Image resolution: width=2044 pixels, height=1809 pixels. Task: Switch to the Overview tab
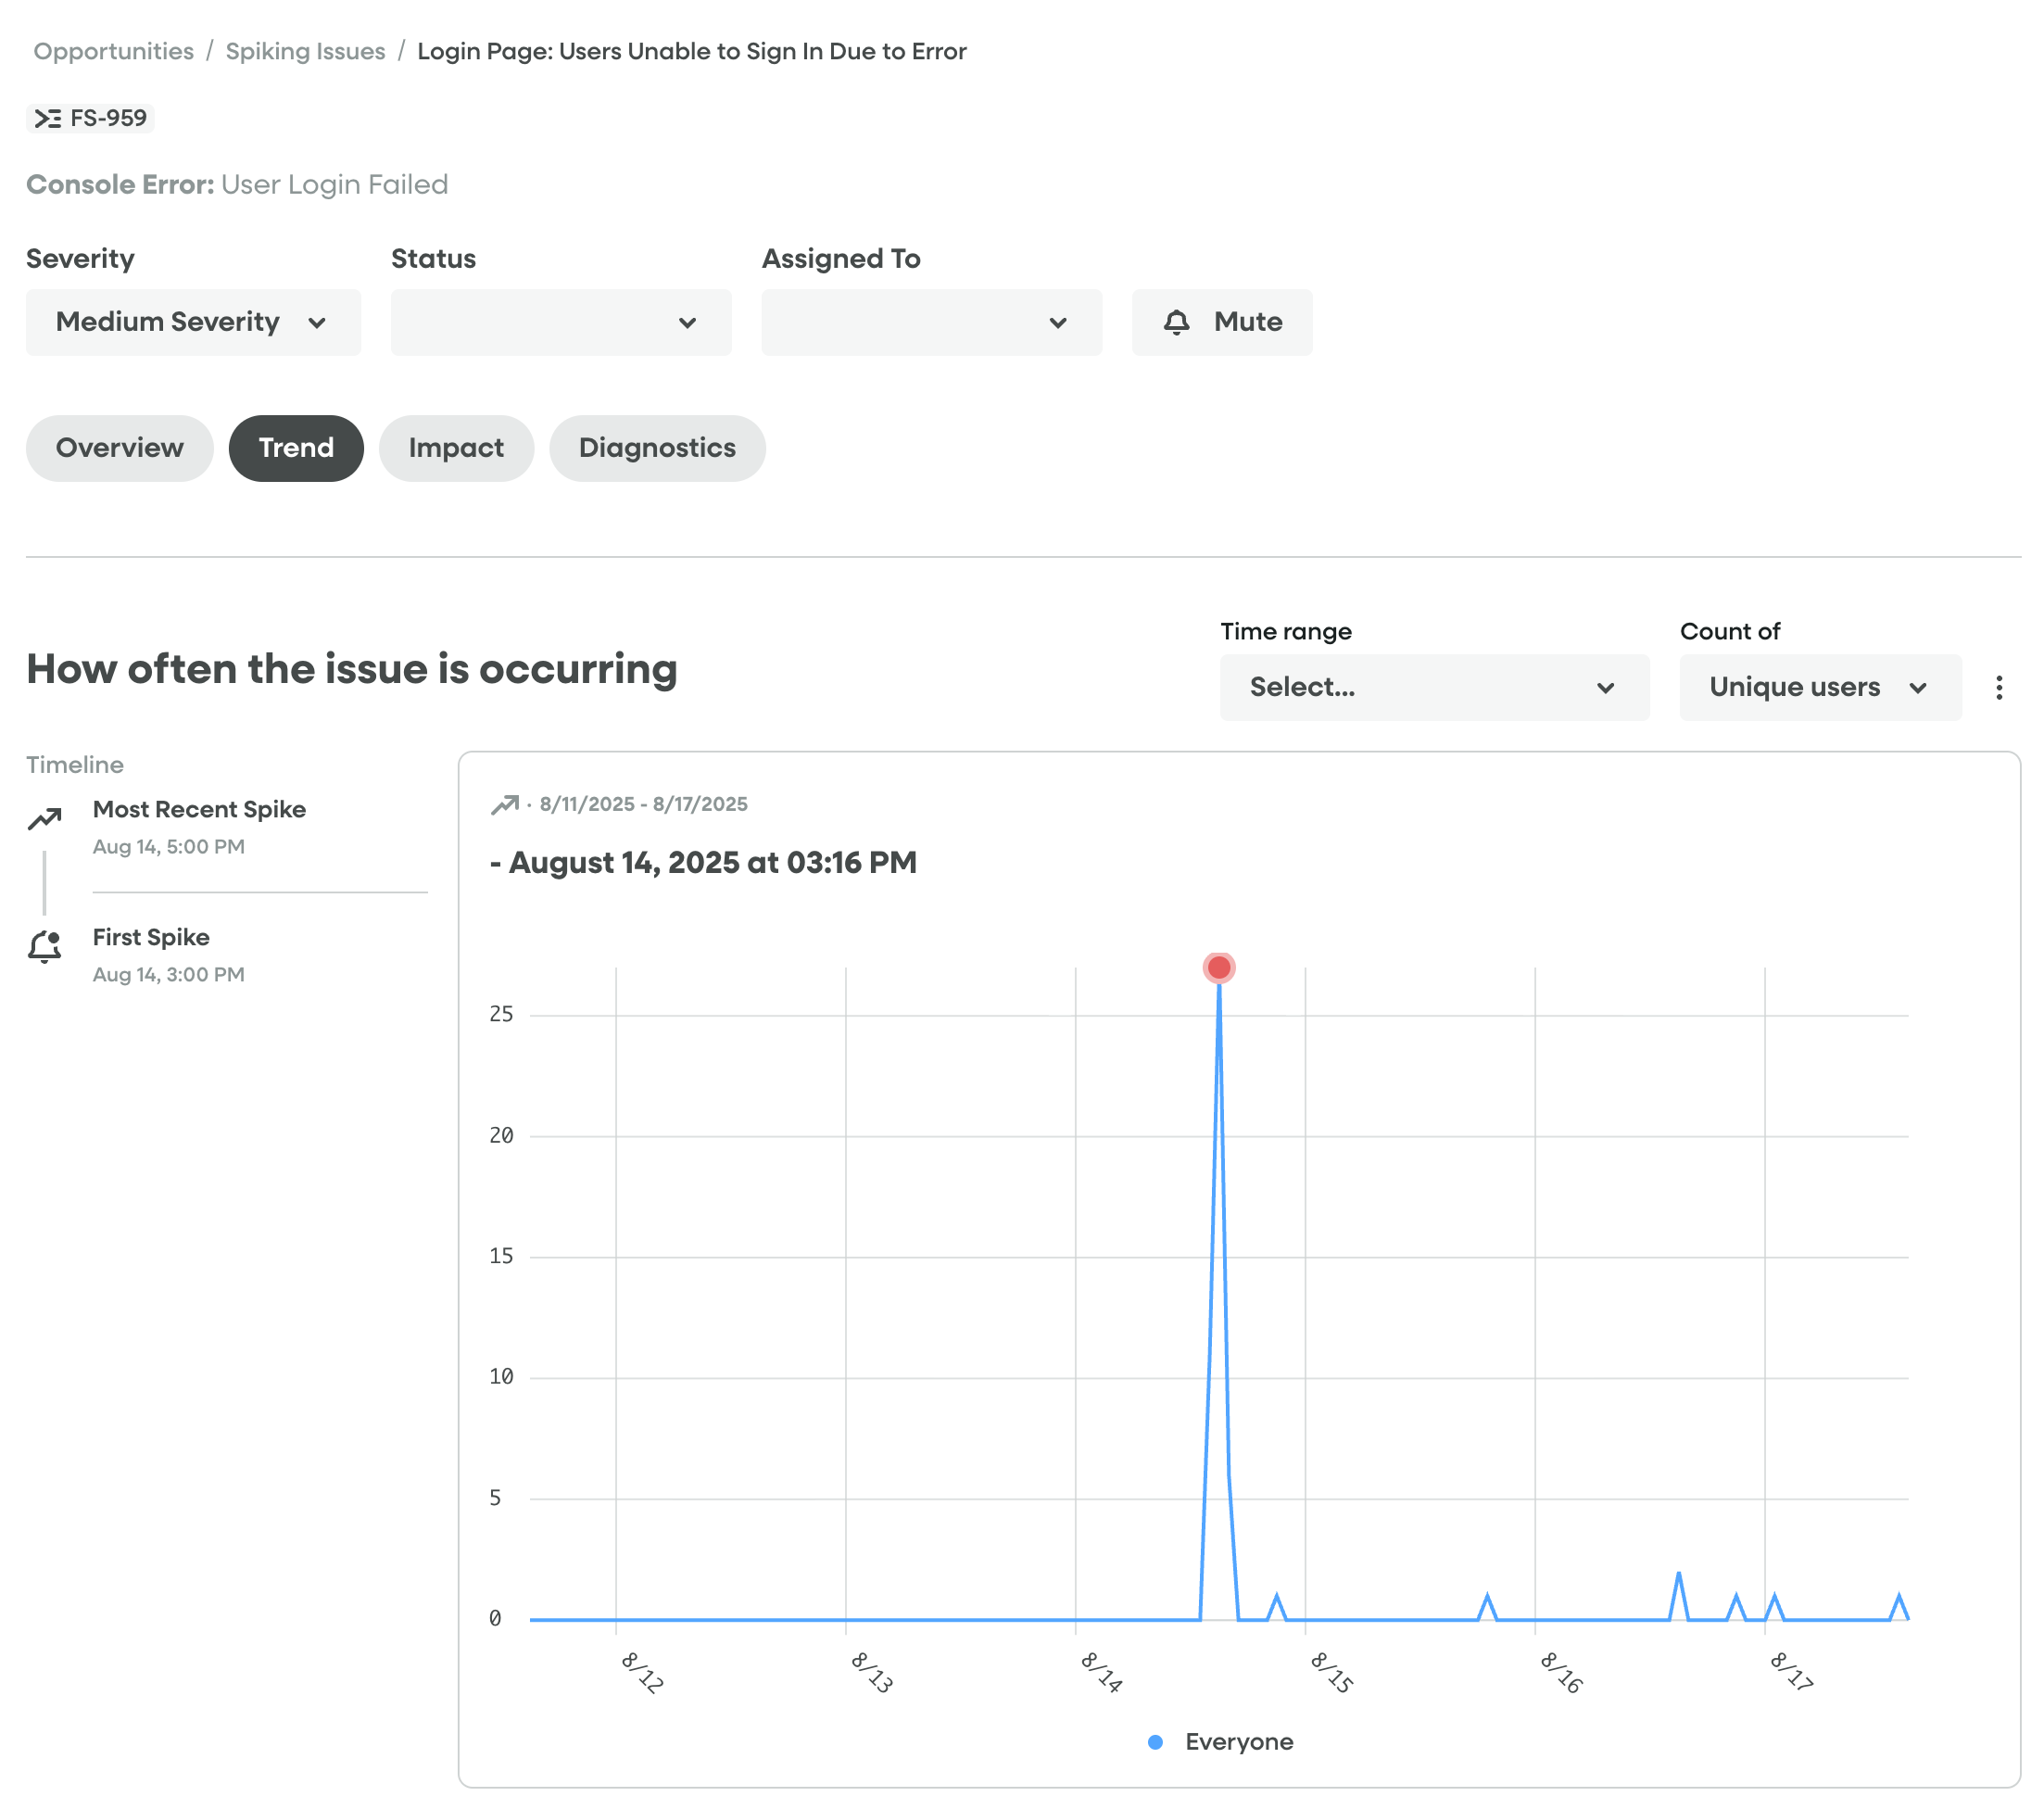(120, 448)
